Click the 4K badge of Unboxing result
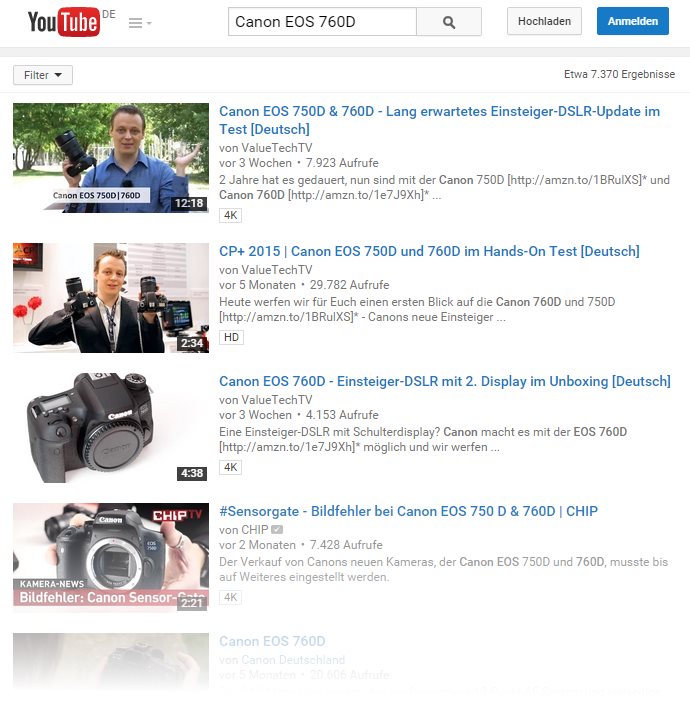690x706 pixels. click(x=231, y=467)
